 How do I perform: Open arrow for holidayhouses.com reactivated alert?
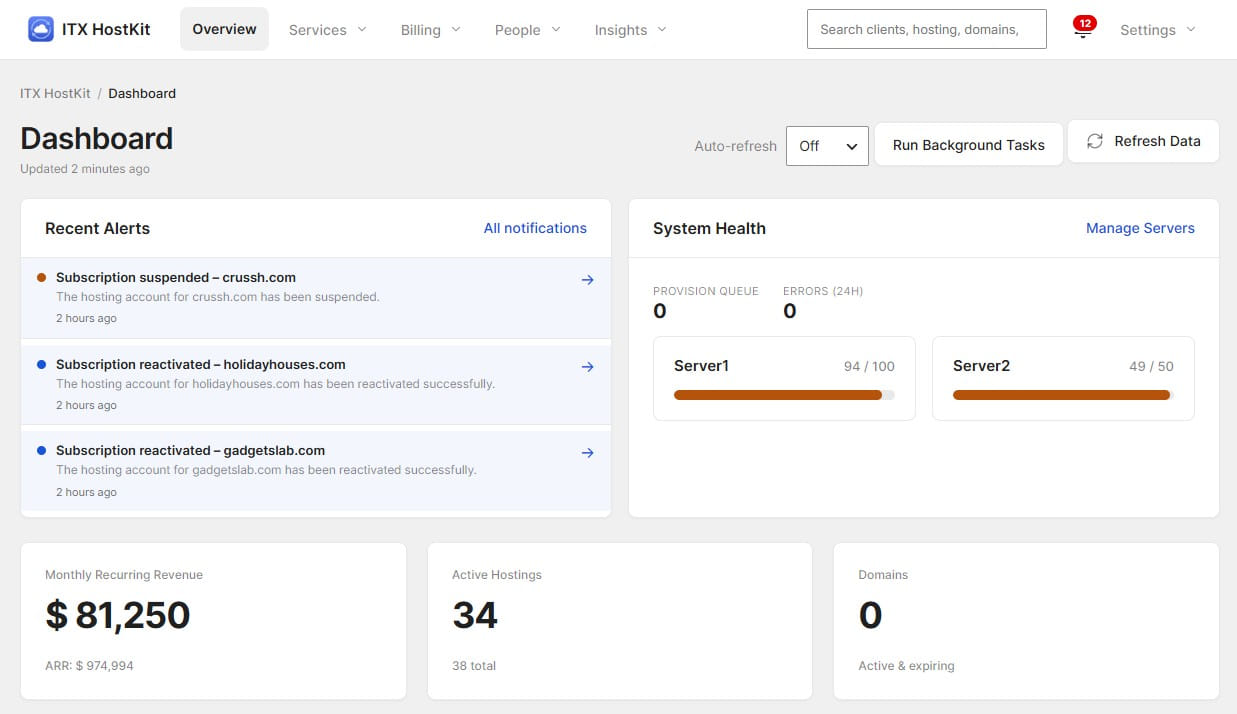tap(587, 367)
